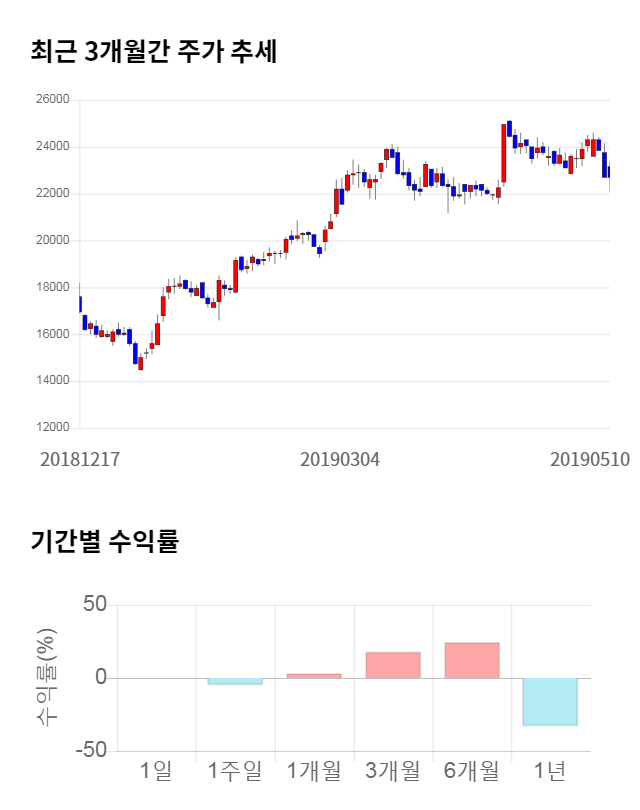Click the 1주일 period label
The image size is (640, 810).
(x=235, y=771)
